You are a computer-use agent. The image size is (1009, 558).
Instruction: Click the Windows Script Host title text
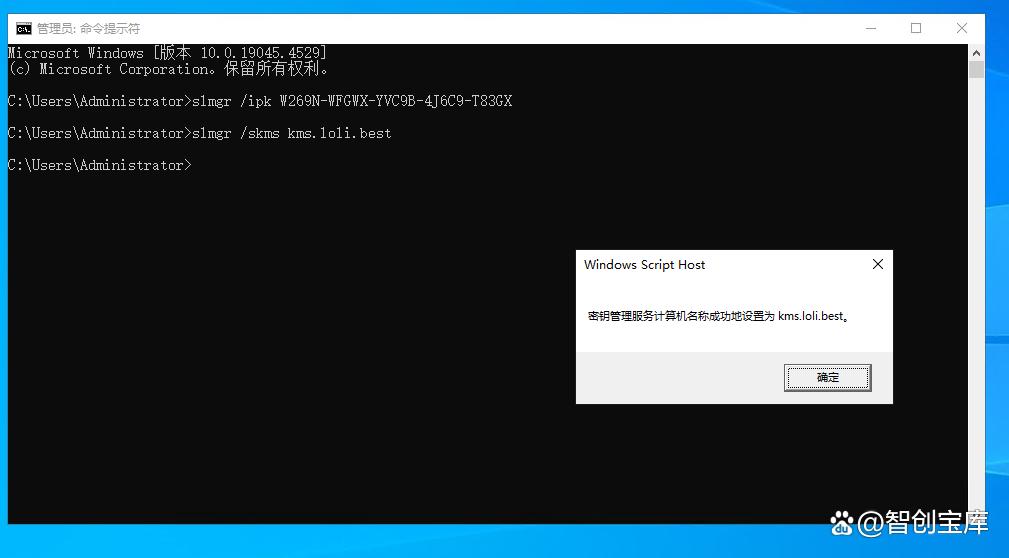pyautogui.click(x=644, y=265)
